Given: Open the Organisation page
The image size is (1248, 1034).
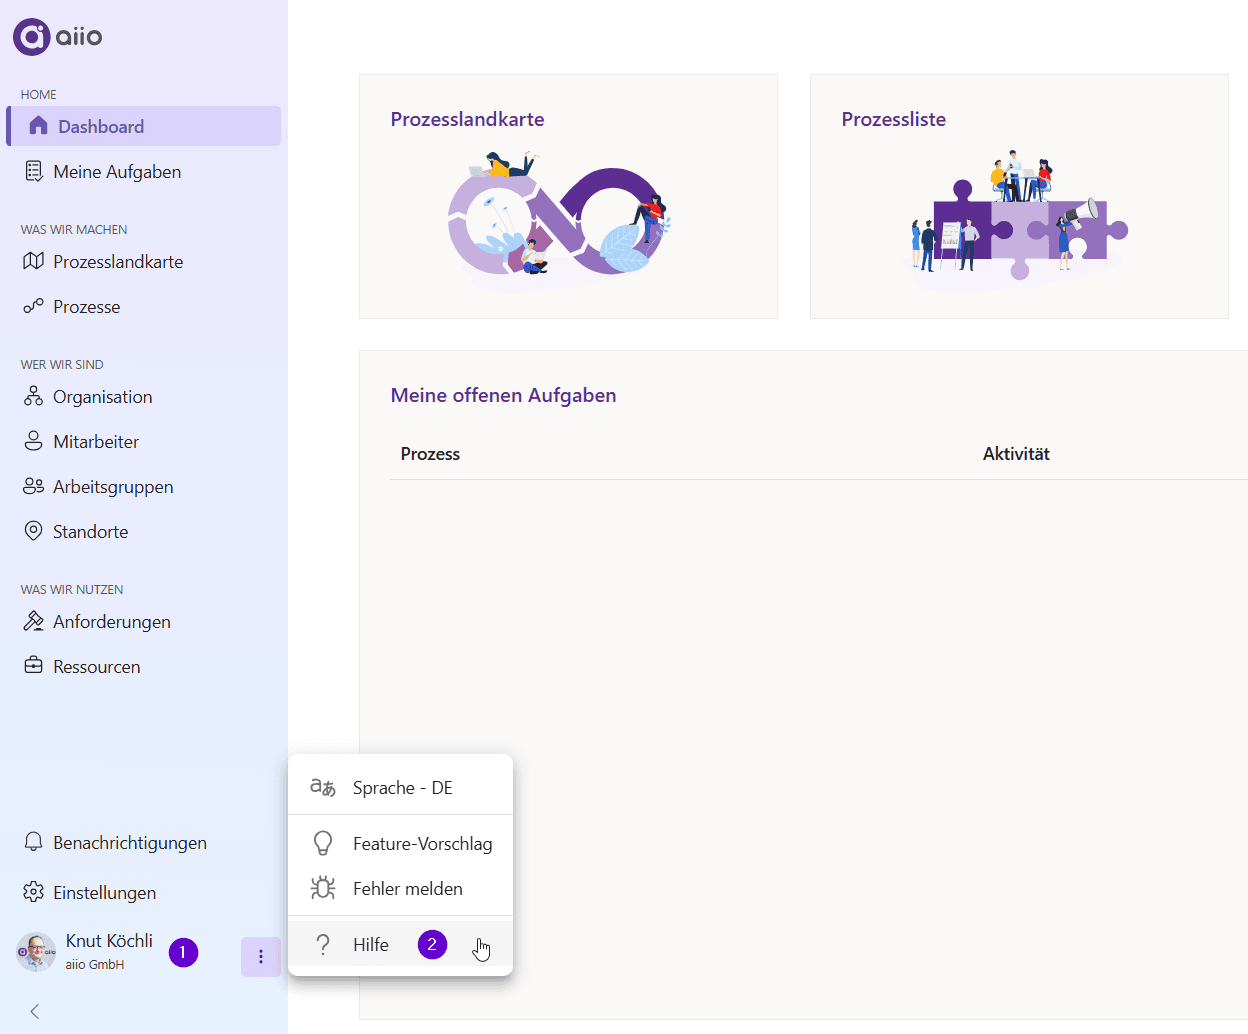Looking at the screenshot, I should click(144, 396).
